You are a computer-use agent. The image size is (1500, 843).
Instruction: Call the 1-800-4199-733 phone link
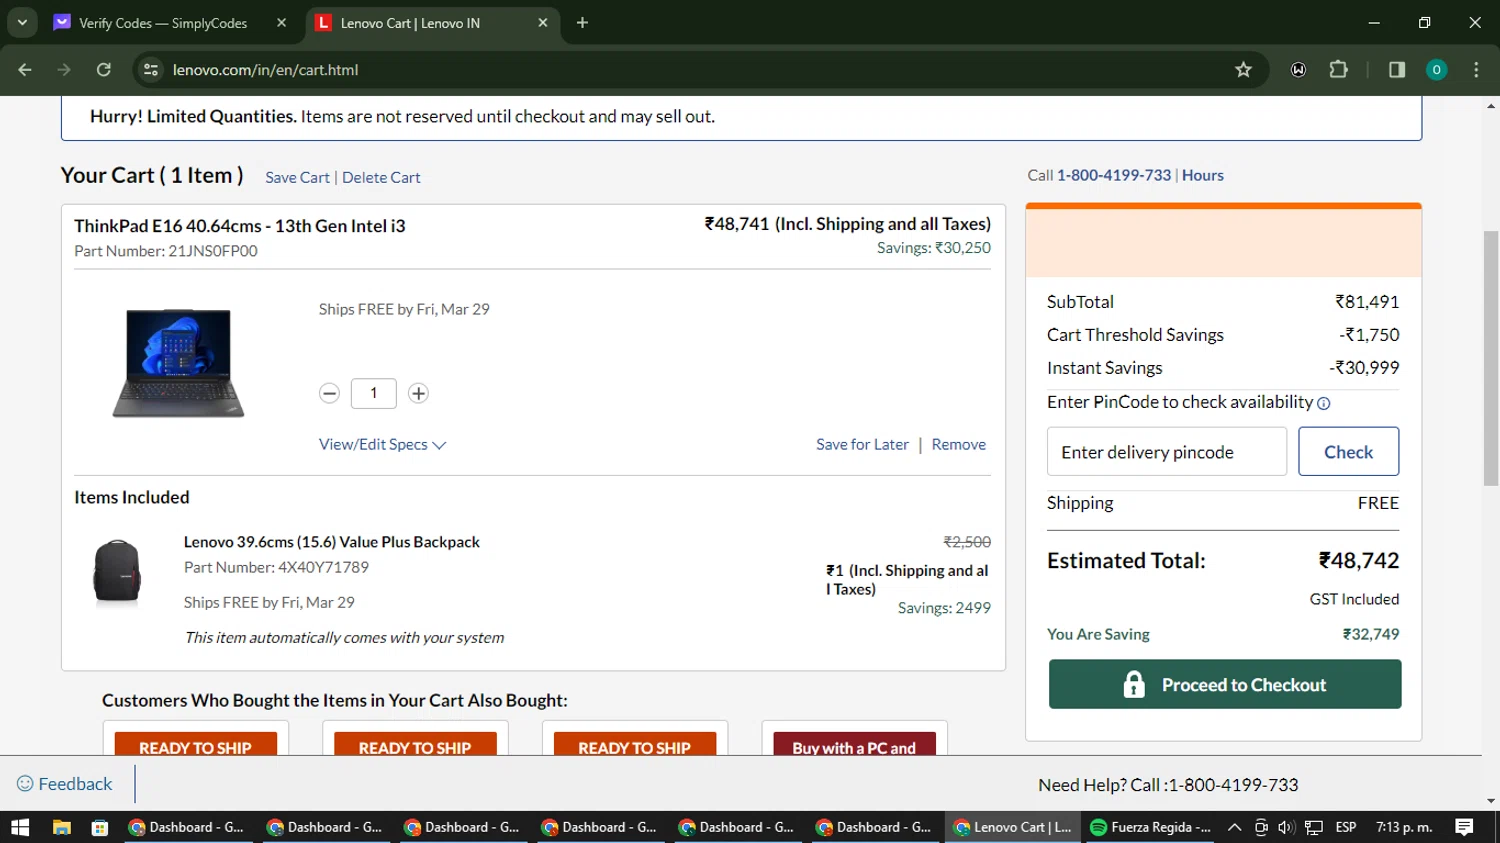[x=1114, y=175]
